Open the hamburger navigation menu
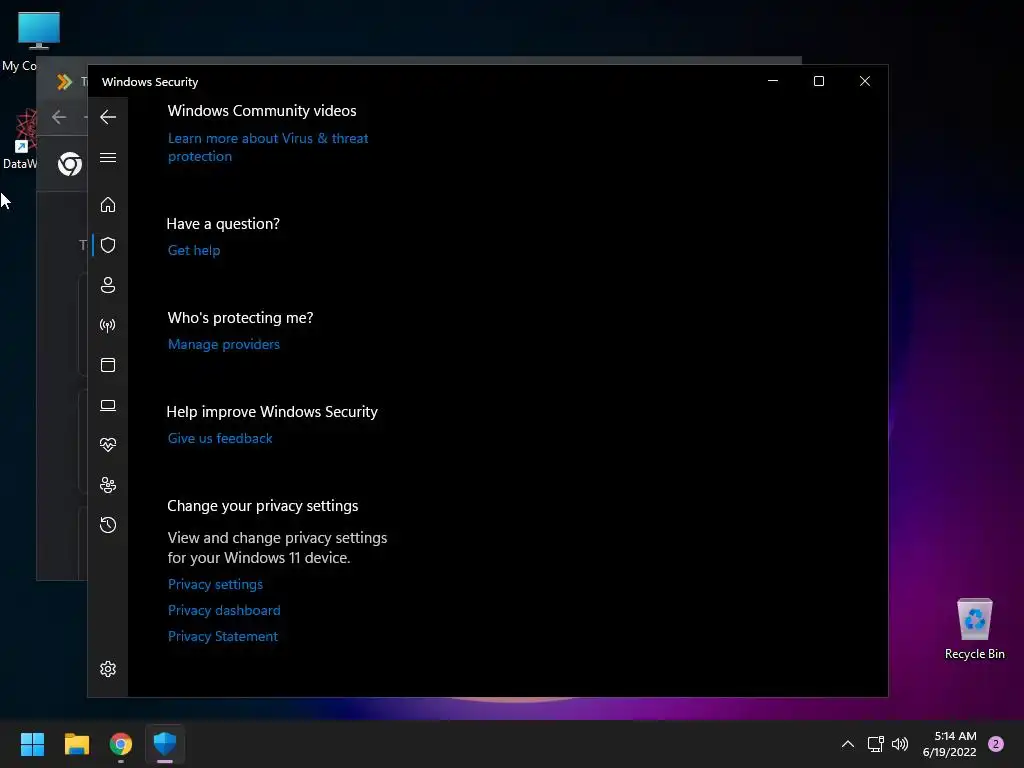1024x768 pixels. point(108,157)
